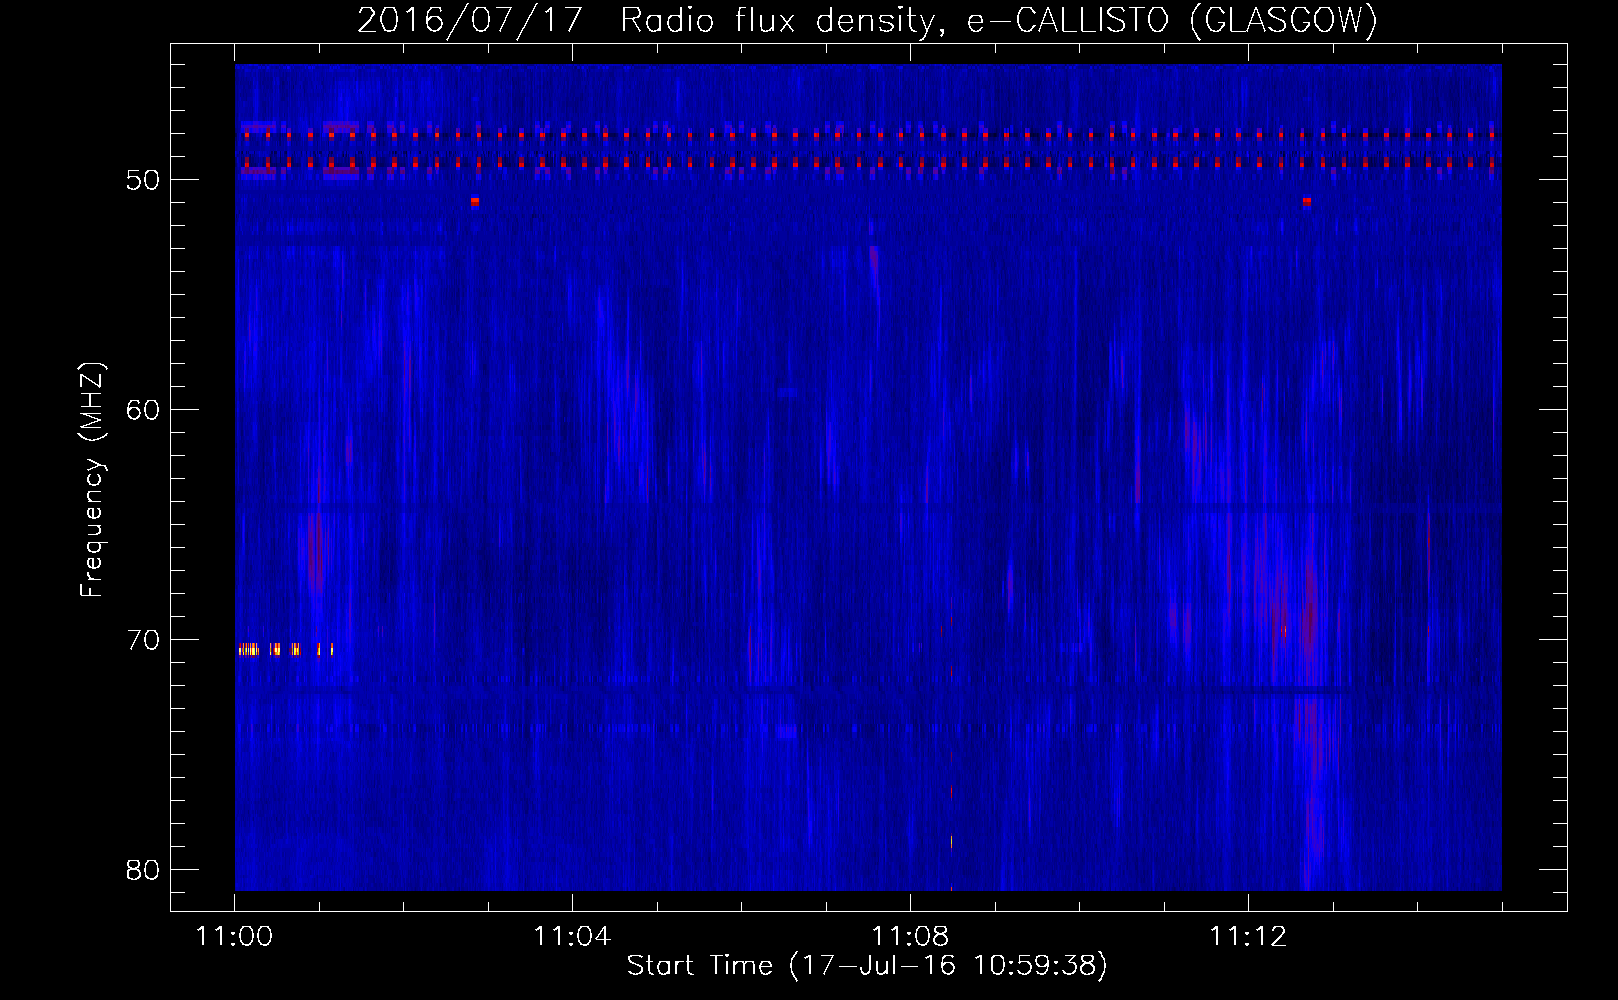Click the plot title '2016/07/17 Radio flux density'
Image resolution: width=1618 pixels, height=1000 pixels.
(x=868, y=20)
